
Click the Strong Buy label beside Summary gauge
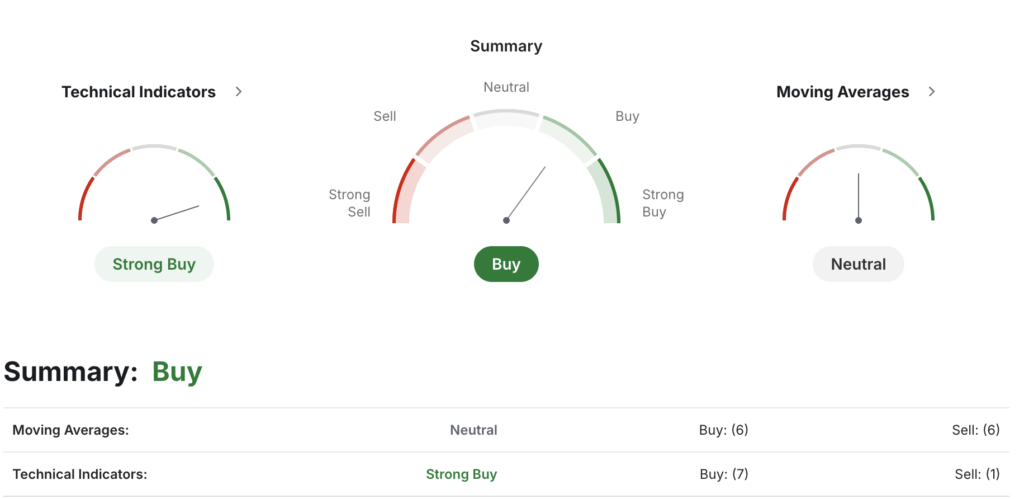coord(662,203)
